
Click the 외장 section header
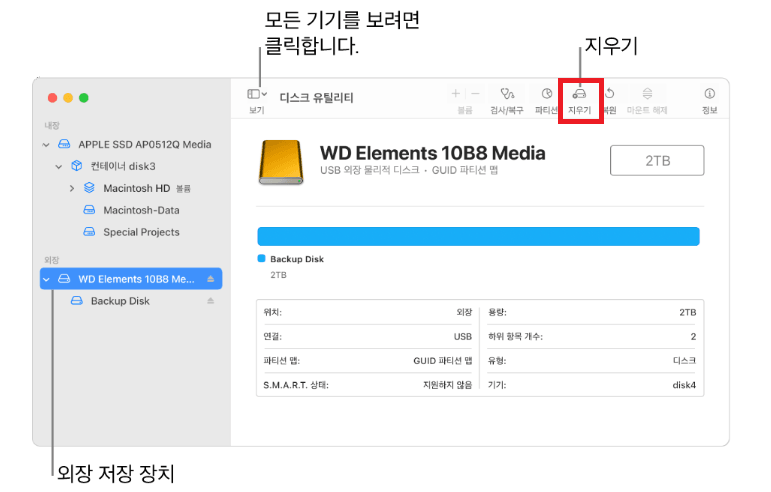(52, 260)
